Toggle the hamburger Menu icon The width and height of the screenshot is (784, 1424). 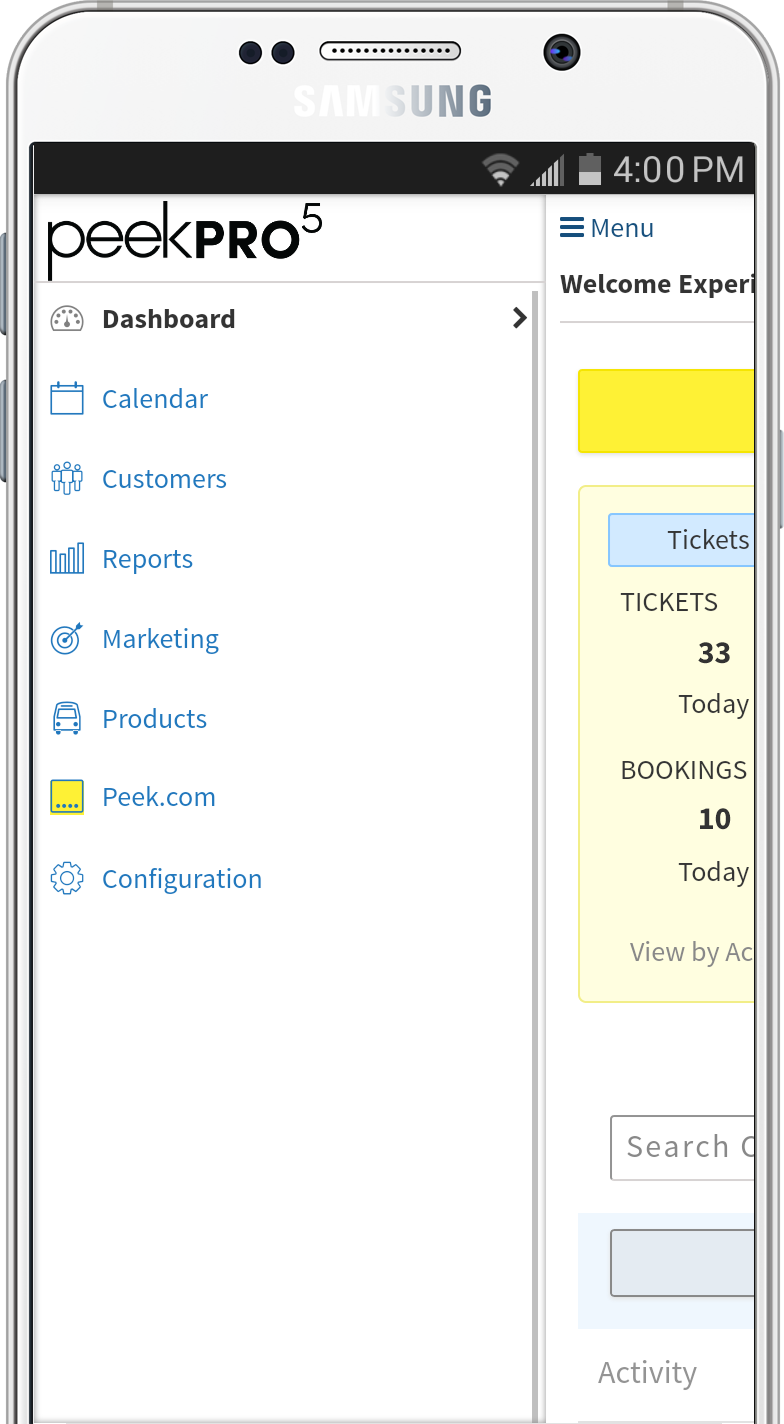click(572, 228)
